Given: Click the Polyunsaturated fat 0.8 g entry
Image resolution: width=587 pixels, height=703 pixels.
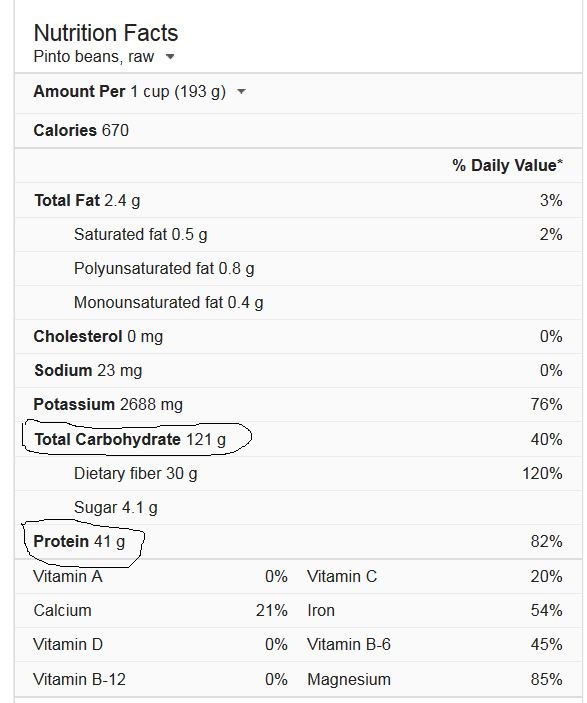Looking at the screenshot, I should click(x=164, y=269).
